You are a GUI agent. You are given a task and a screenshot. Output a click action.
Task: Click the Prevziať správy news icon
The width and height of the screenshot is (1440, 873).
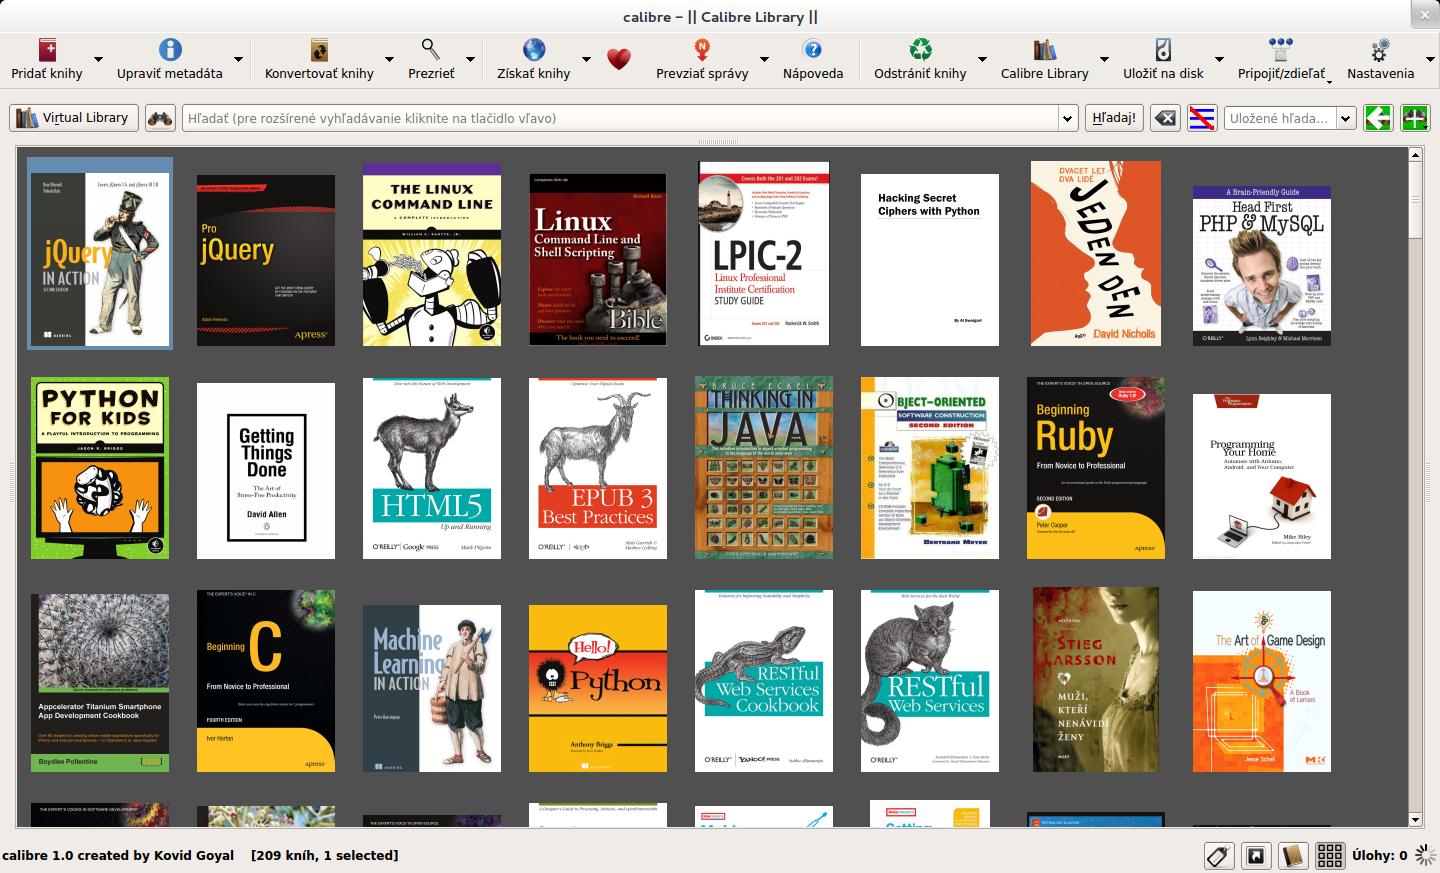pyautogui.click(x=702, y=50)
